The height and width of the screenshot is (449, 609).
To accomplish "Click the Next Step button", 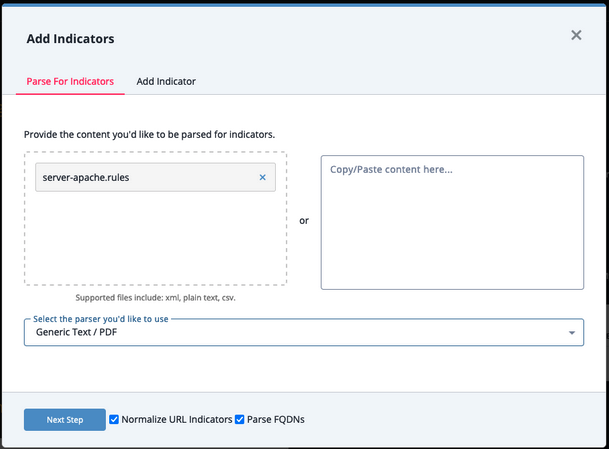I will tap(65, 419).
